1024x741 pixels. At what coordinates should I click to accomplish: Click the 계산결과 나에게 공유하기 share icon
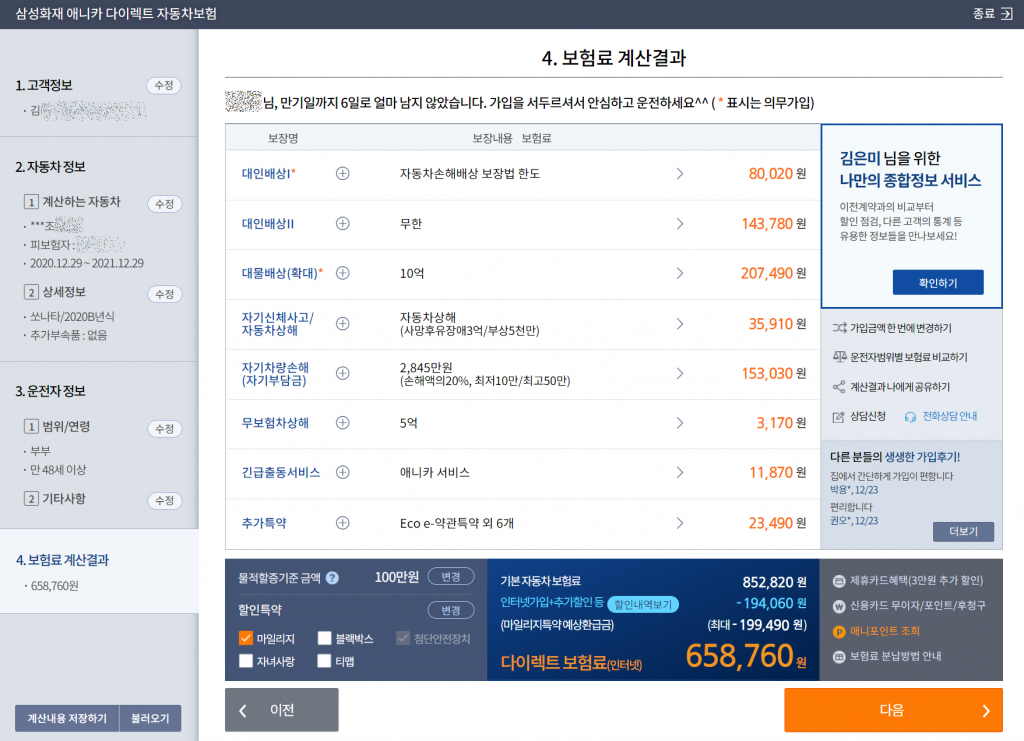[839, 387]
